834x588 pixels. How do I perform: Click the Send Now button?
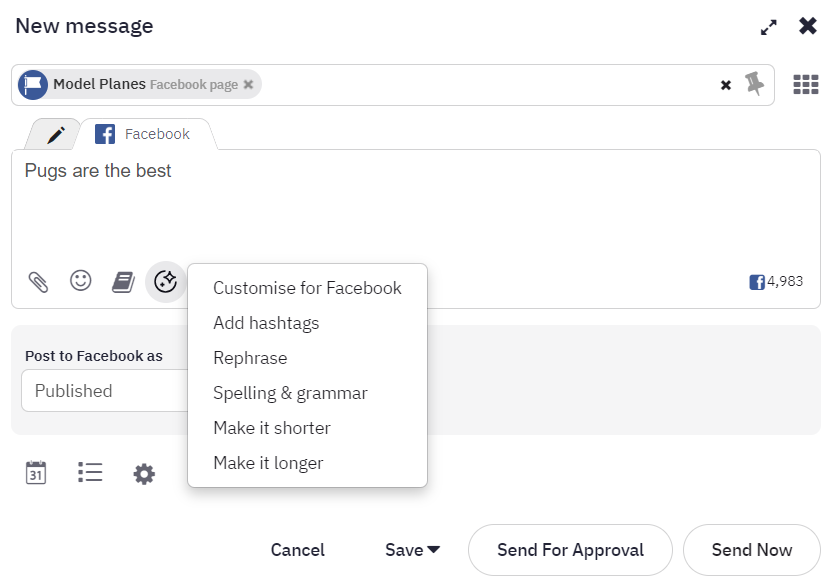click(x=752, y=550)
